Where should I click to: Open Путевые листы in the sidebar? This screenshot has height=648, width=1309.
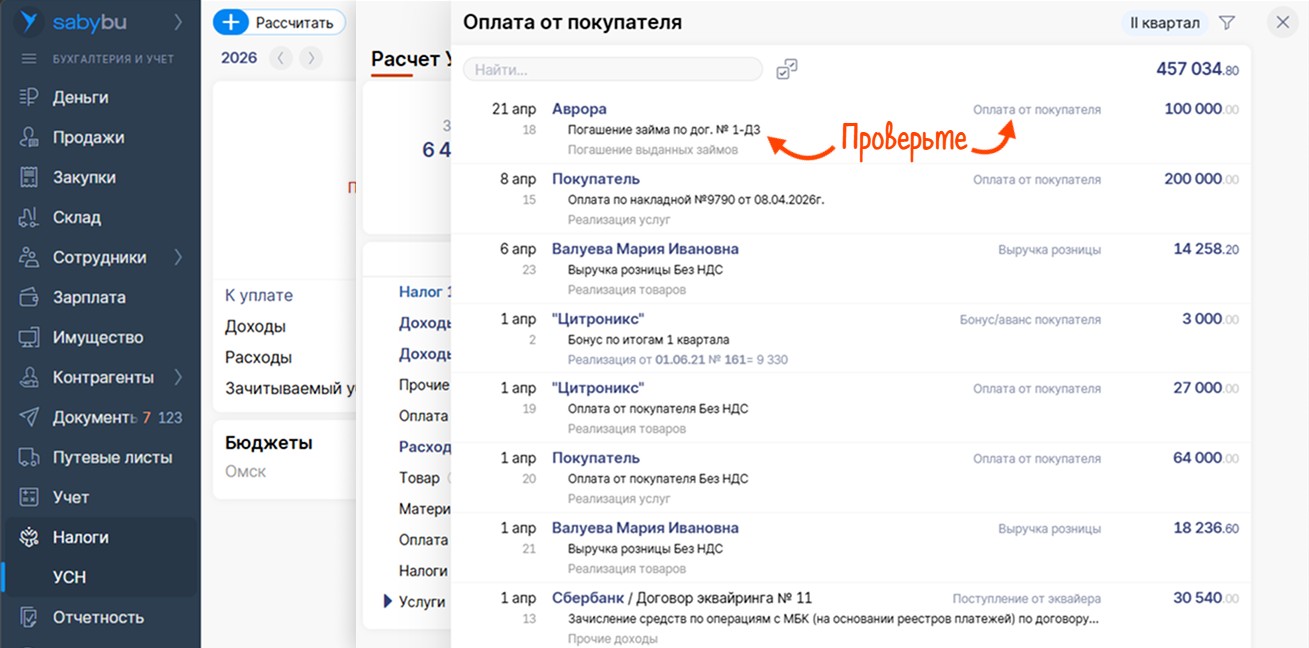112,457
